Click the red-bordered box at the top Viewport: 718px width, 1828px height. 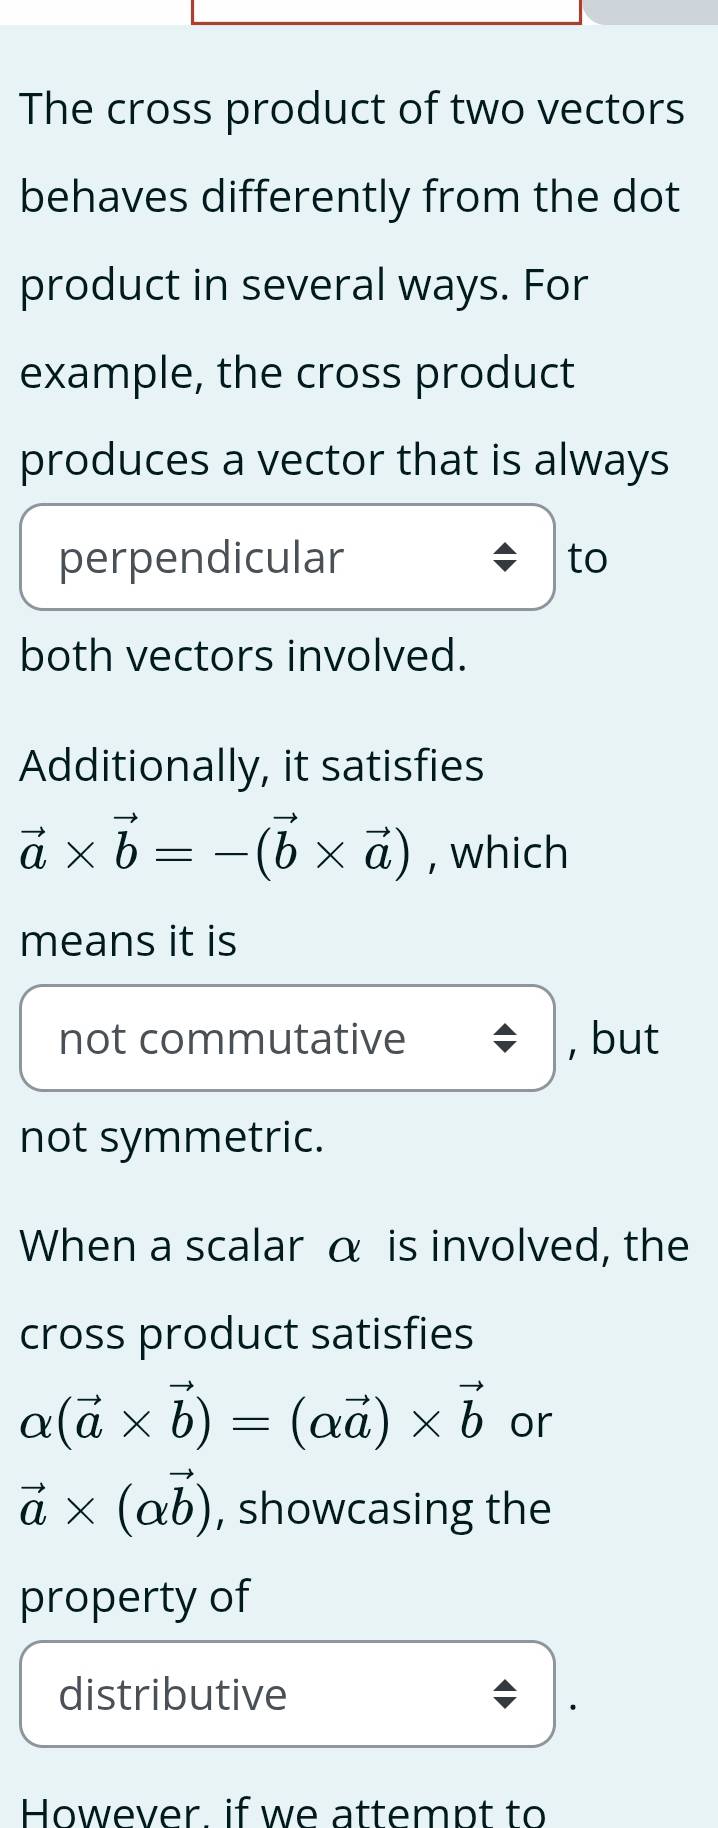(x=386, y=12)
